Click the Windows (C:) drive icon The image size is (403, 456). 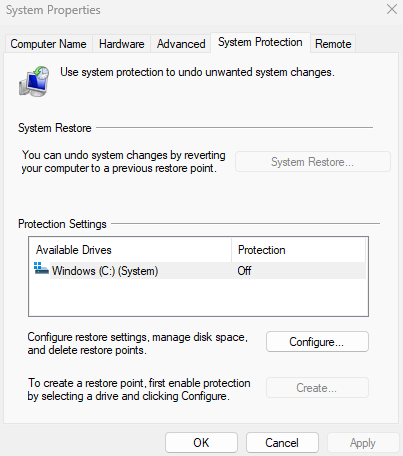click(x=41, y=269)
